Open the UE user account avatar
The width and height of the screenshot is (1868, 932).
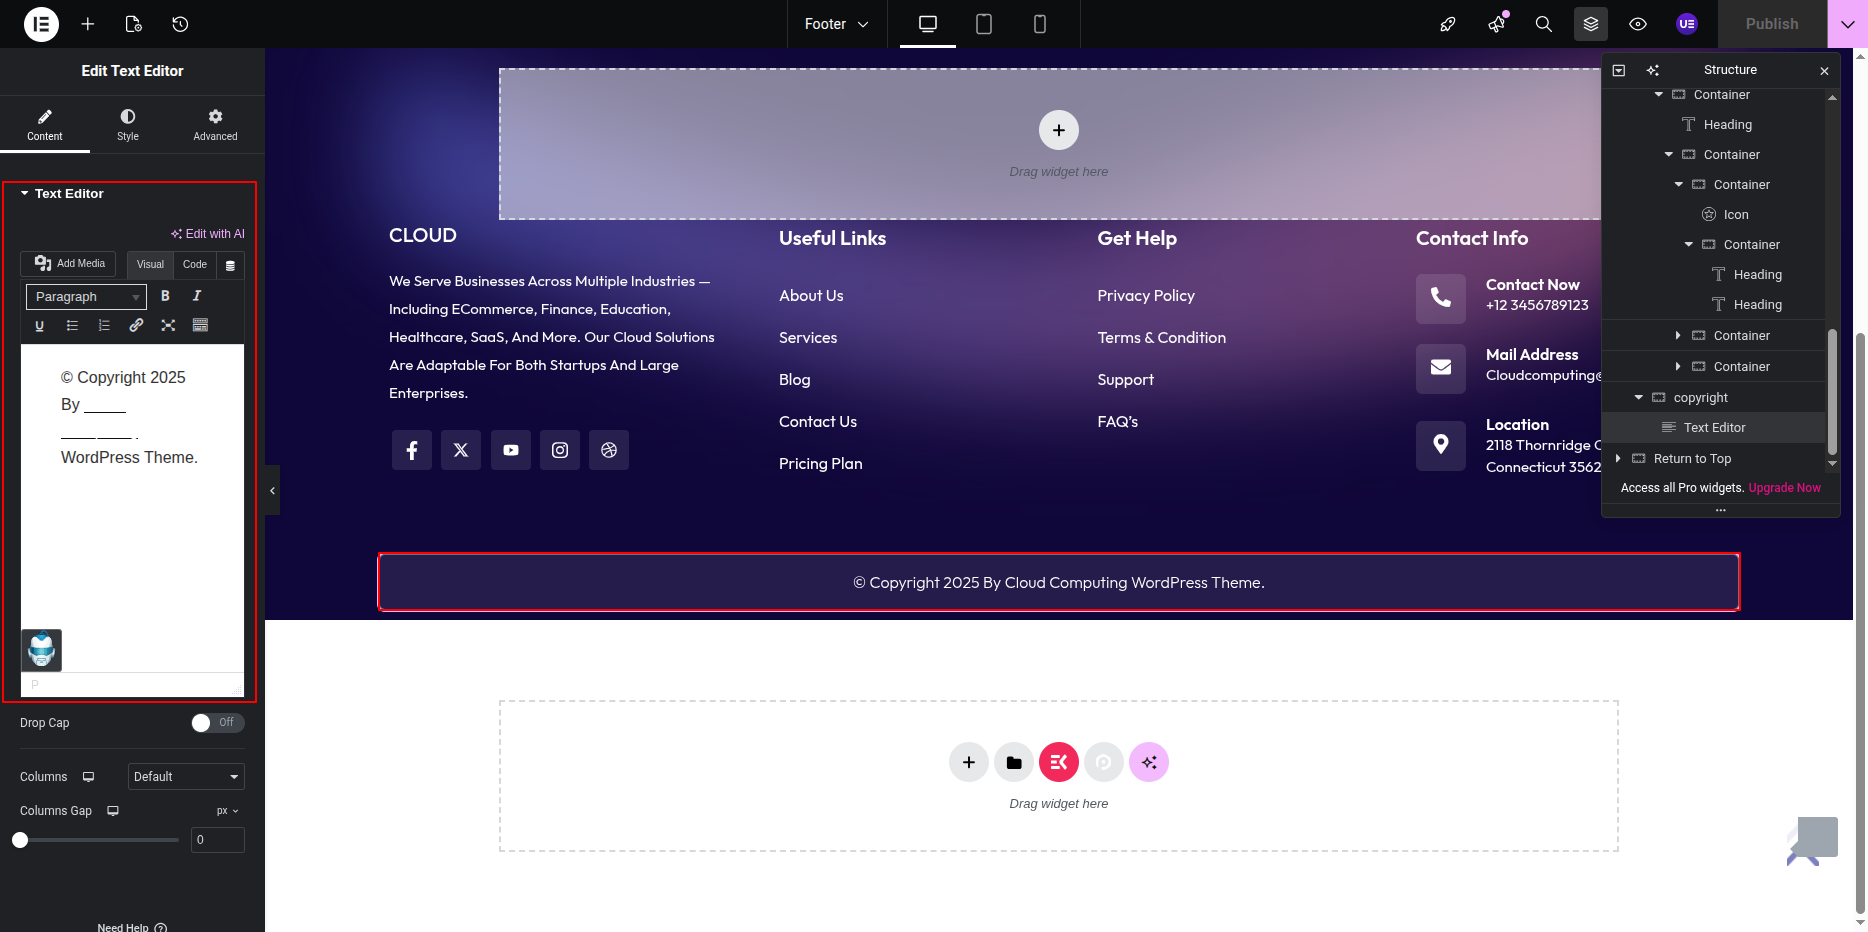click(x=1687, y=24)
